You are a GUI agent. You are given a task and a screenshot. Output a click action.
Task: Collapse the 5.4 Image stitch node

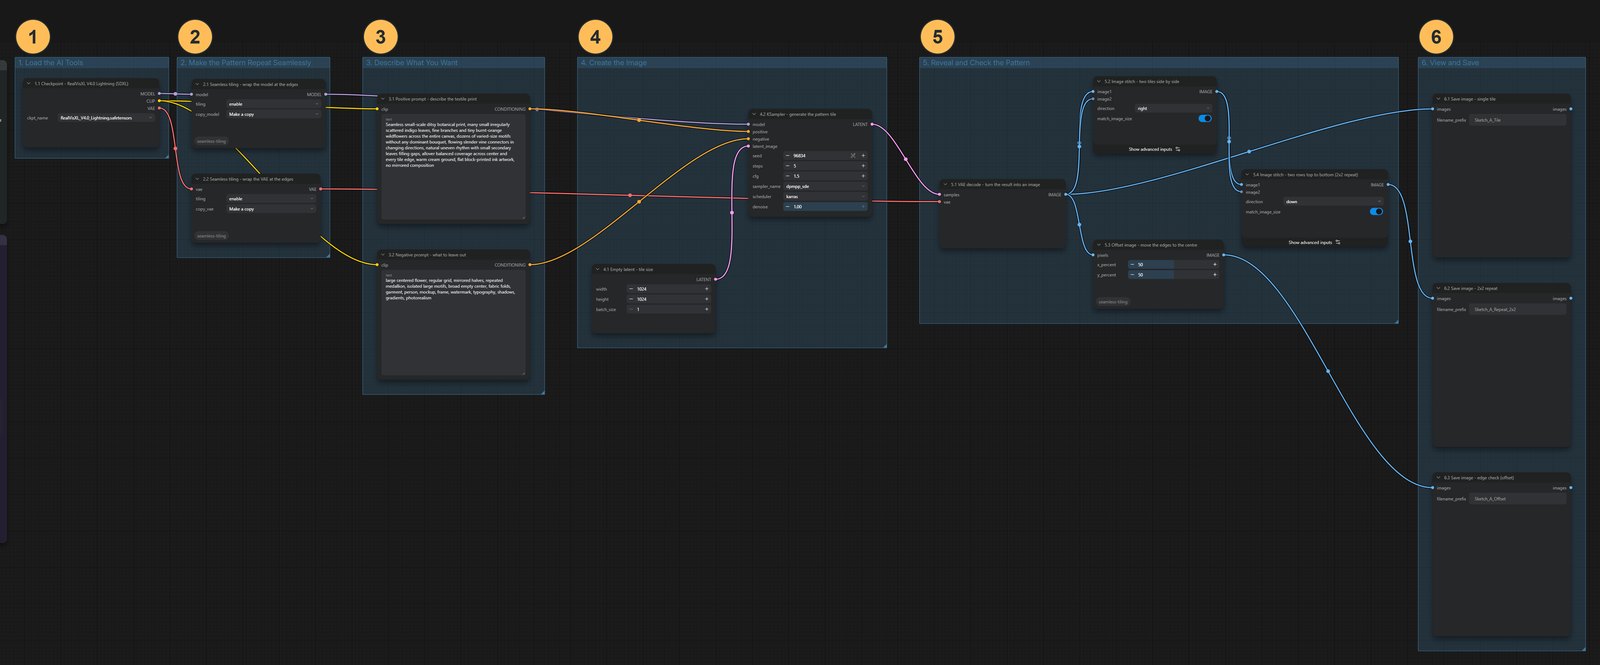point(1247,174)
